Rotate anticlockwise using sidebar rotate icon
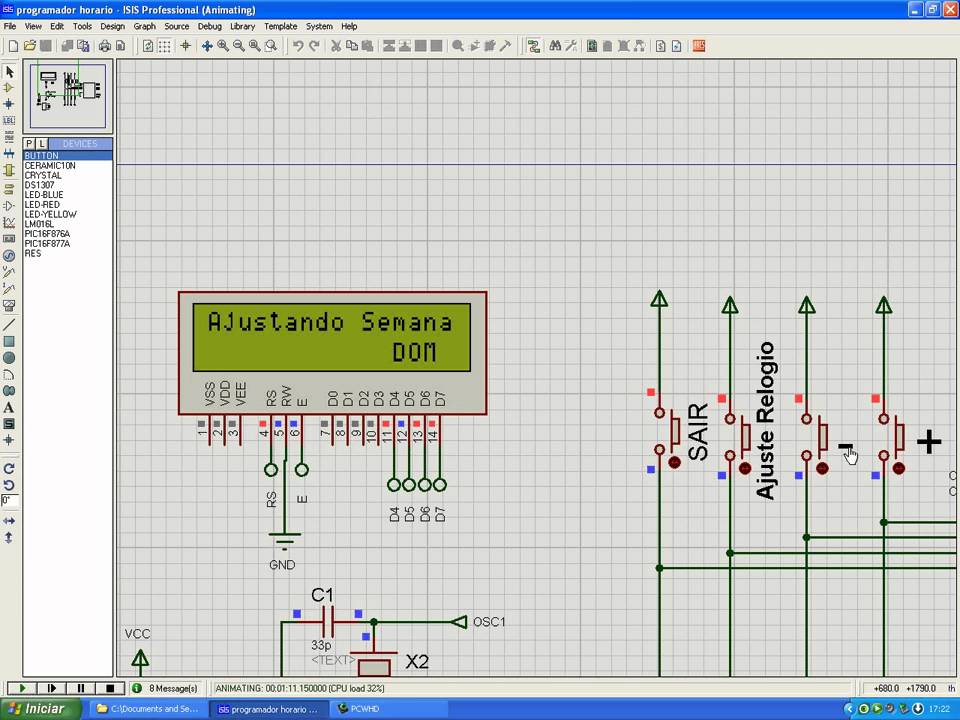Image resolution: width=960 pixels, height=720 pixels. click(x=9, y=485)
